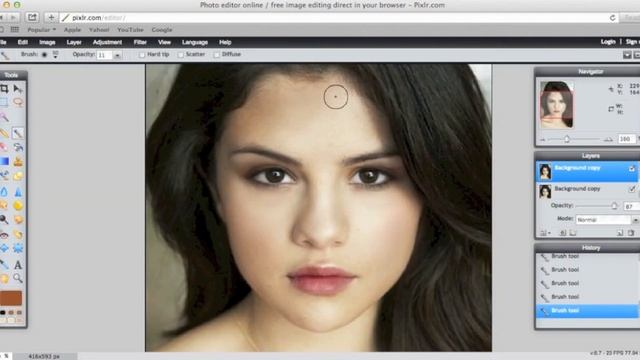Select the Brush tool in Tools panel
Screen dimensions: 640x360
[x=18, y=133]
